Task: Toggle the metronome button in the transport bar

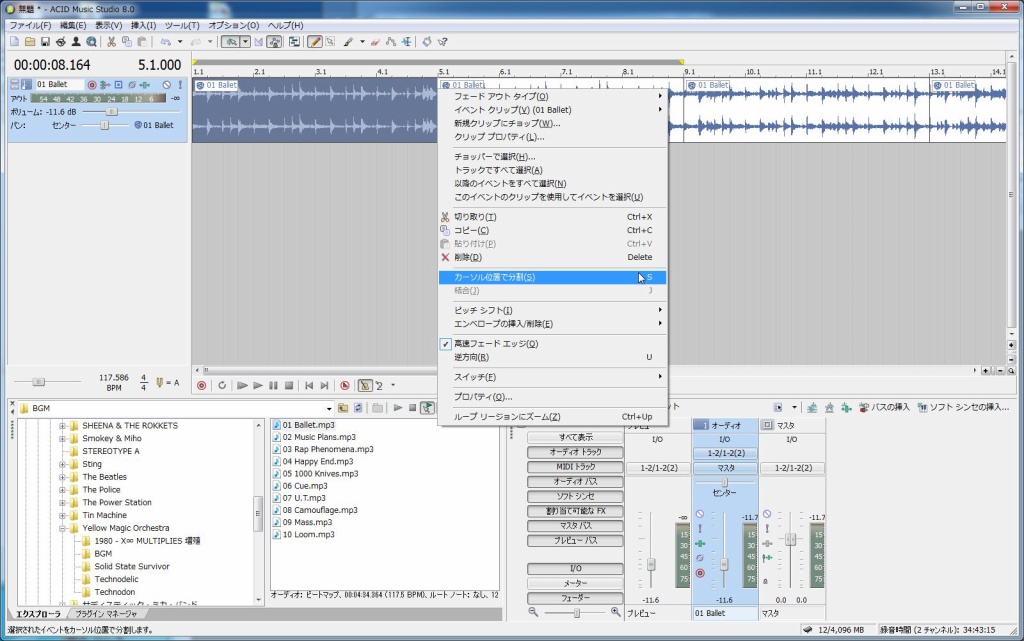Action: click(x=365, y=386)
